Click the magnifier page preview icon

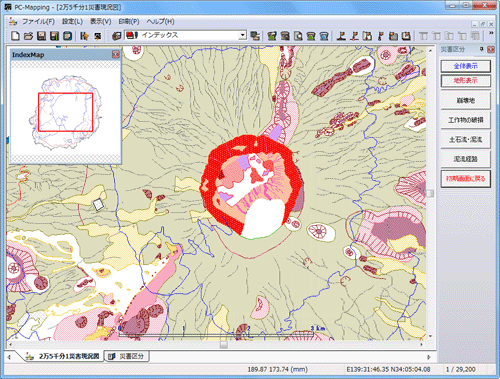click(x=298, y=36)
